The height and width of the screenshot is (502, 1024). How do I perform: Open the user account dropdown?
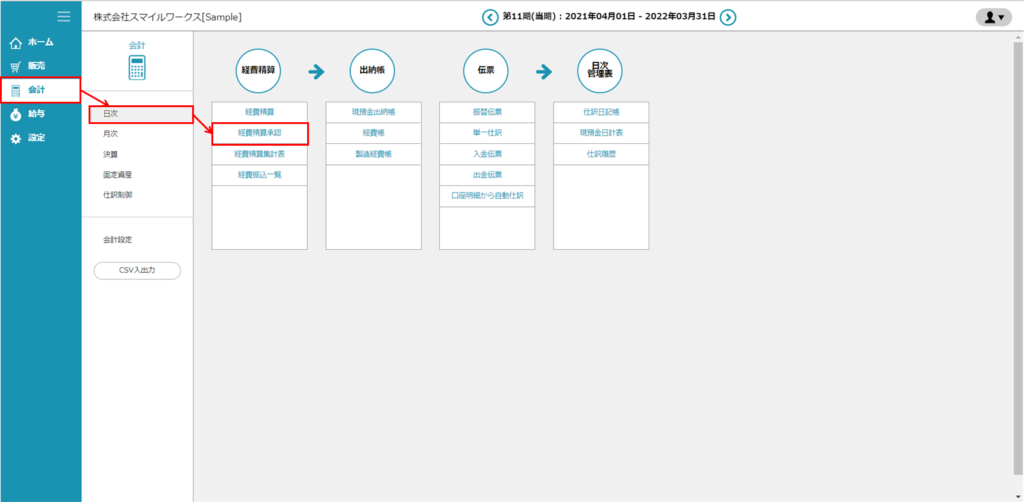tap(993, 17)
